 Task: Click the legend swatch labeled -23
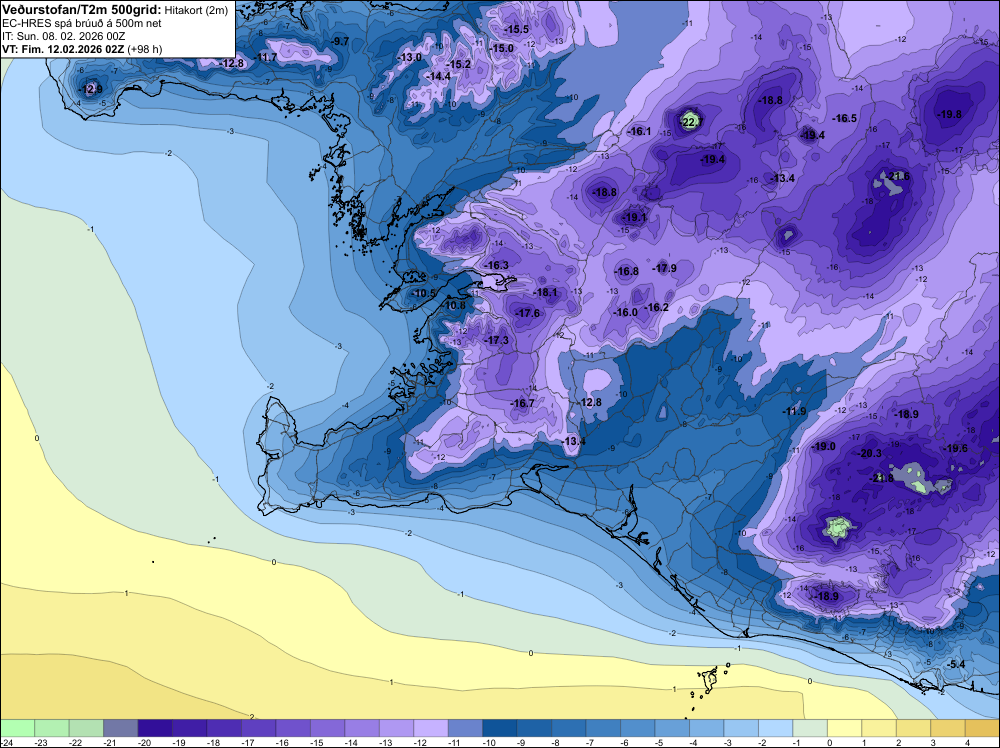point(52,728)
